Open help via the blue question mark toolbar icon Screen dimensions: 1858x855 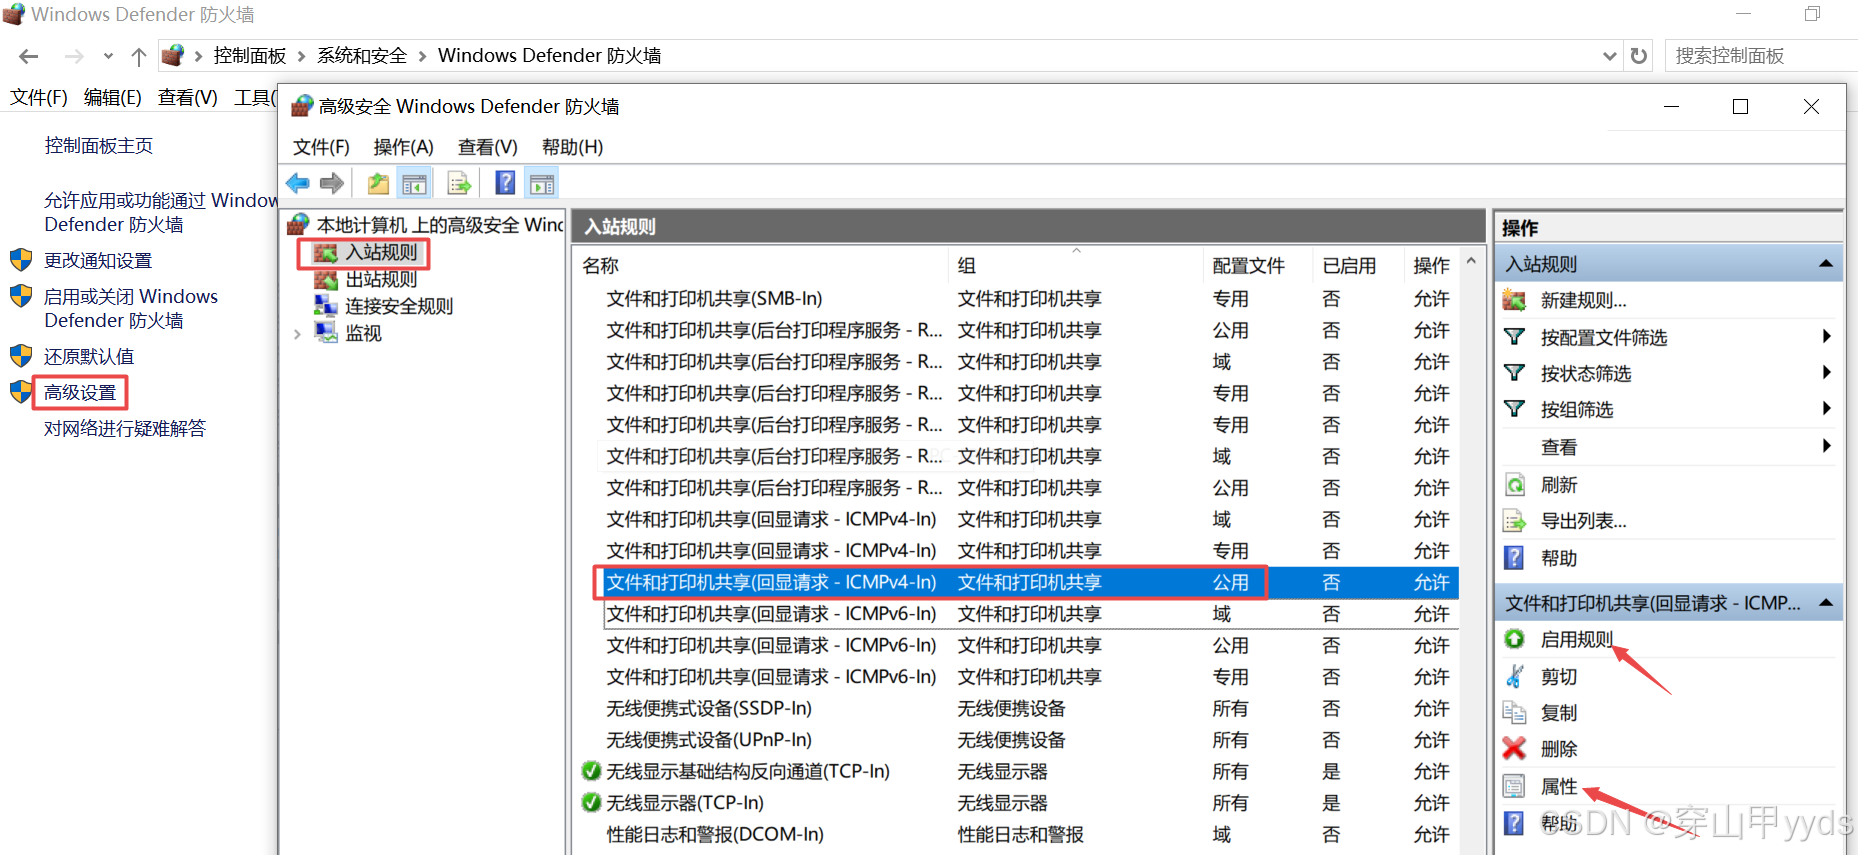tap(505, 183)
